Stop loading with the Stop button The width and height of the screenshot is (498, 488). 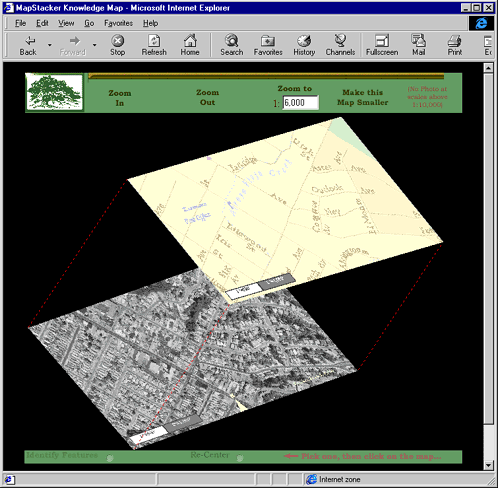coord(117,45)
